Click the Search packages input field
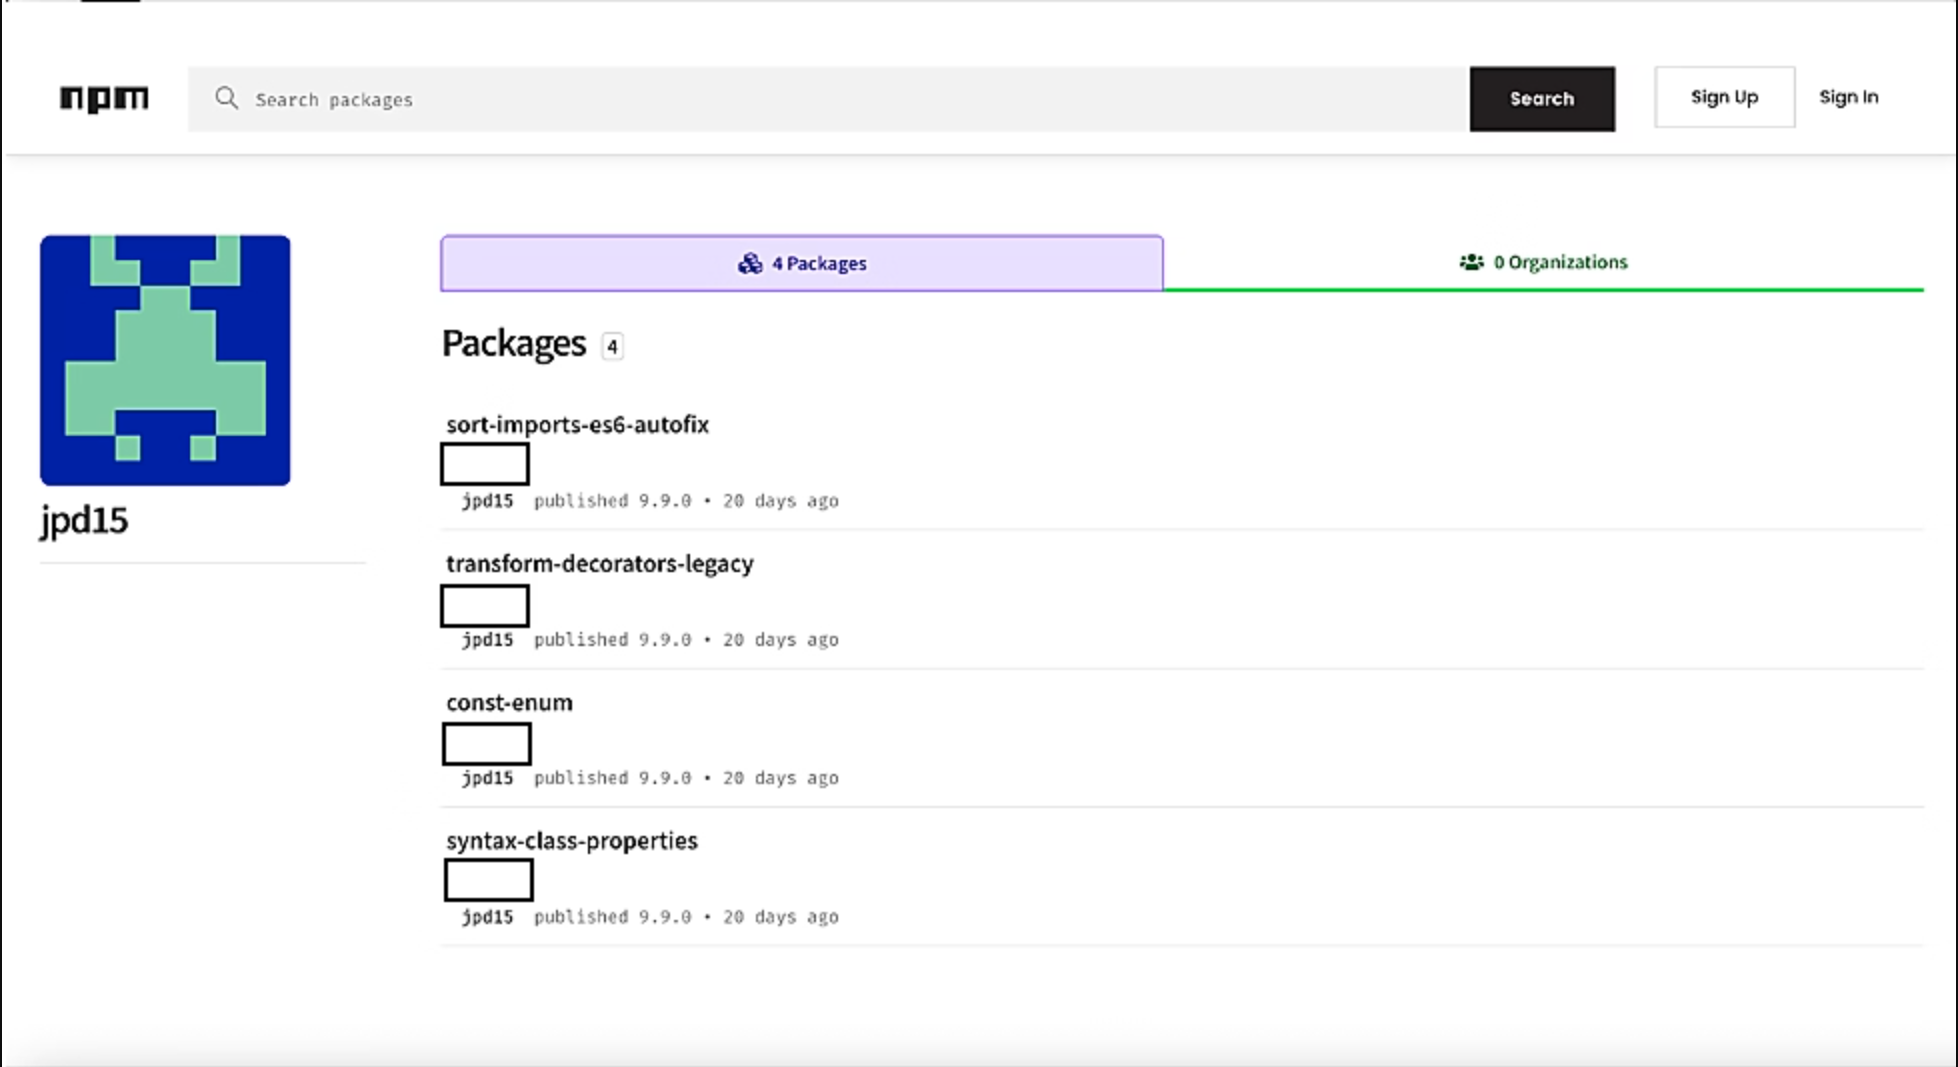1958x1067 pixels. [828, 99]
